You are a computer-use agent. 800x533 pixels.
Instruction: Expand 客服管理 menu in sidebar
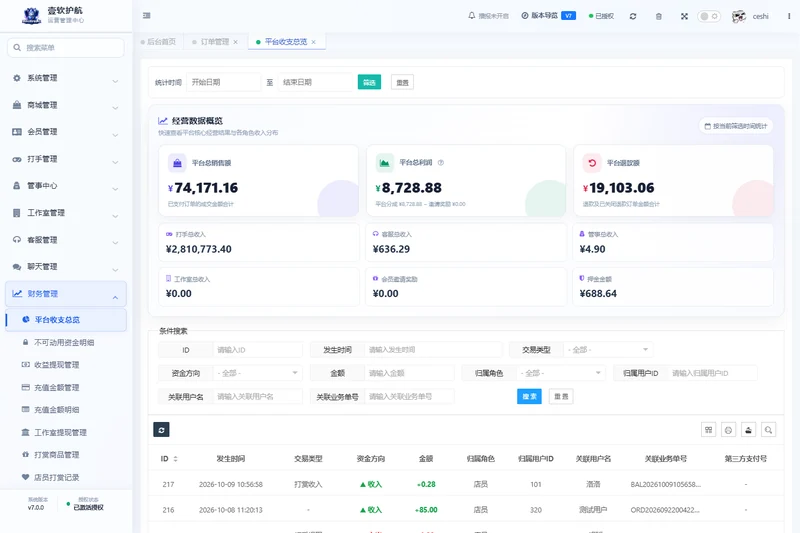[66, 240]
